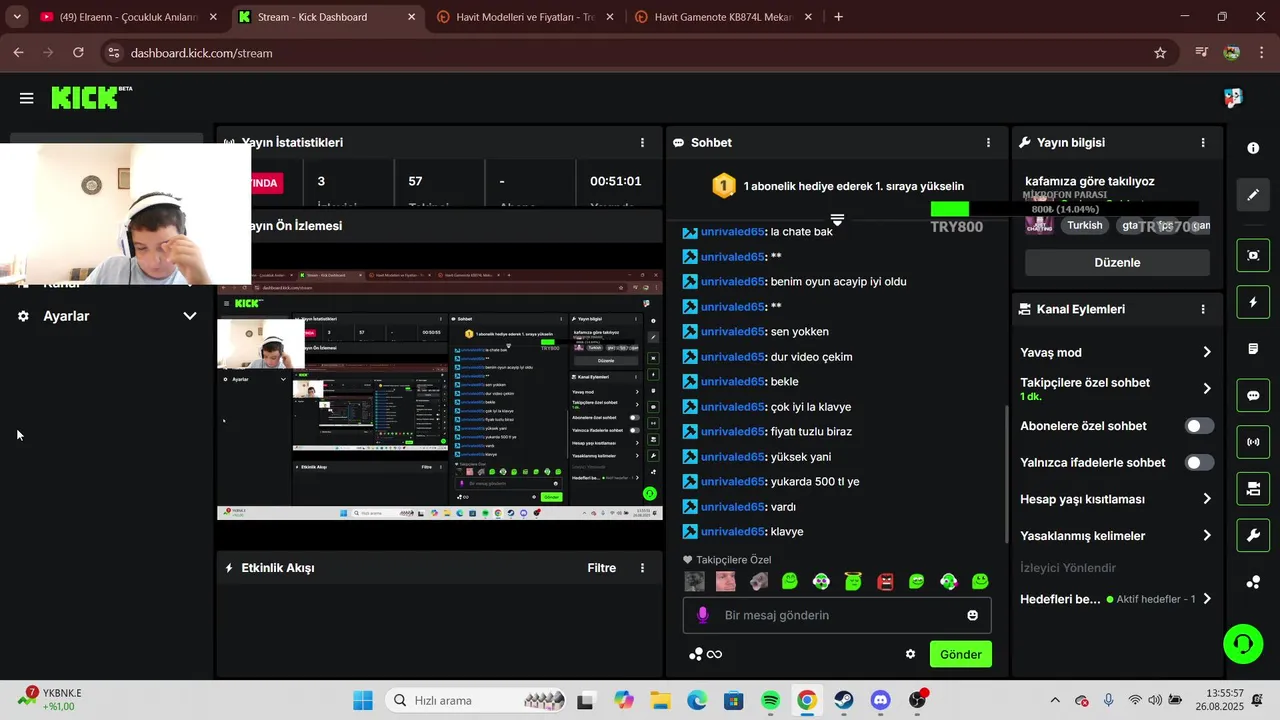The image size is (1280, 720).
Task: Open browser tab list dropdown arrow
Action: click(x=17, y=17)
